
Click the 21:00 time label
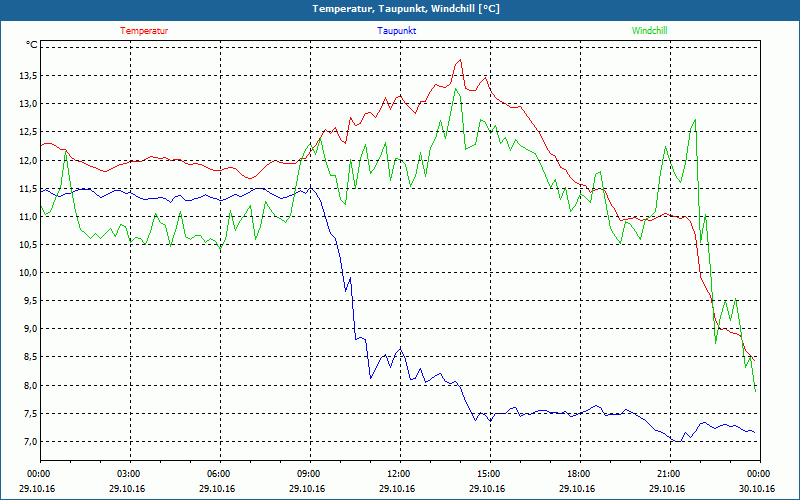(670, 474)
